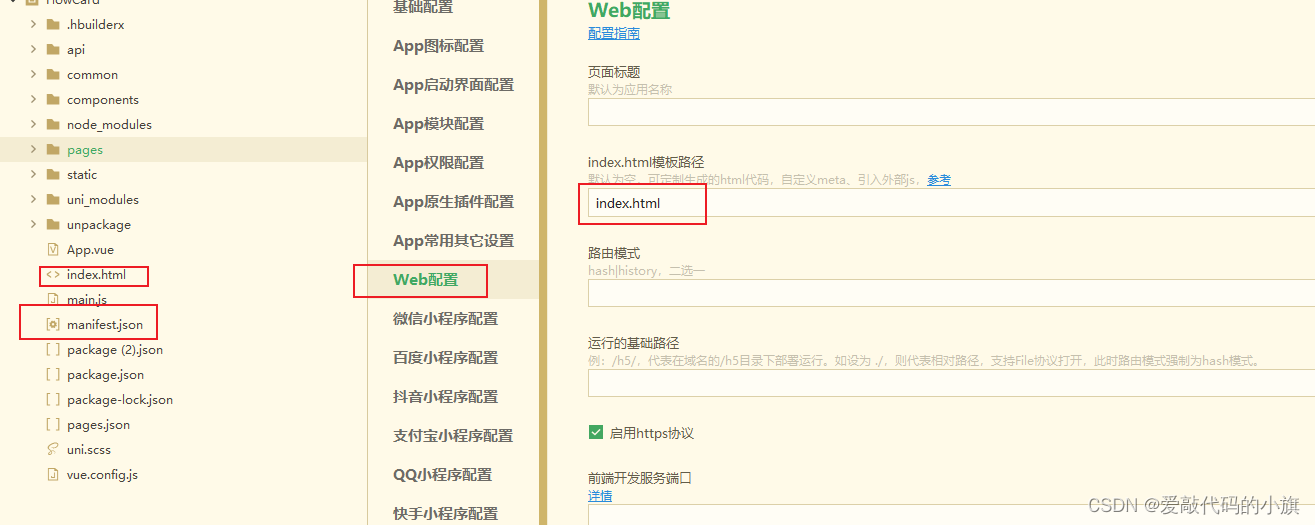Expand the uni_modules folder arrow
This screenshot has height=525, width=1315.
pyautogui.click(x=33, y=199)
